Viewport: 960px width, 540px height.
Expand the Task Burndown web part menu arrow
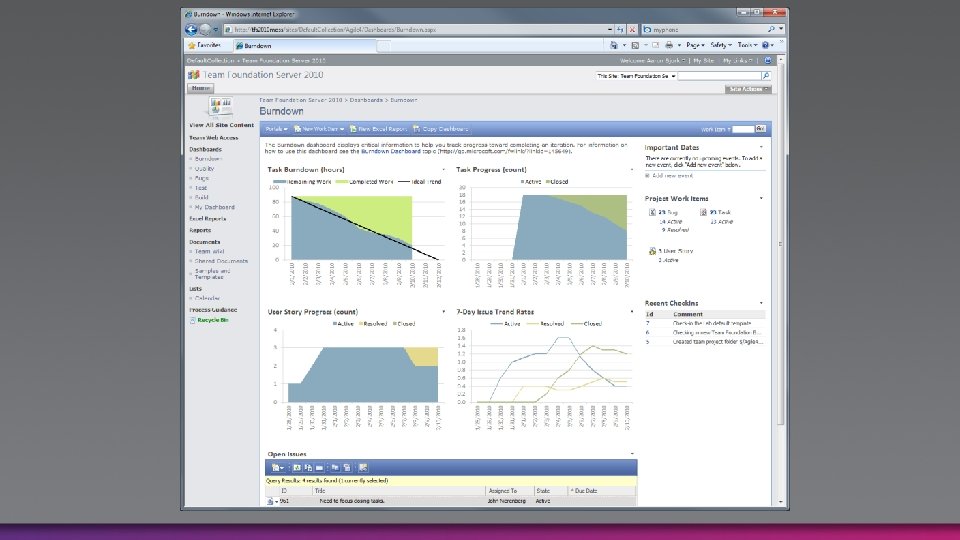click(443, 170)
